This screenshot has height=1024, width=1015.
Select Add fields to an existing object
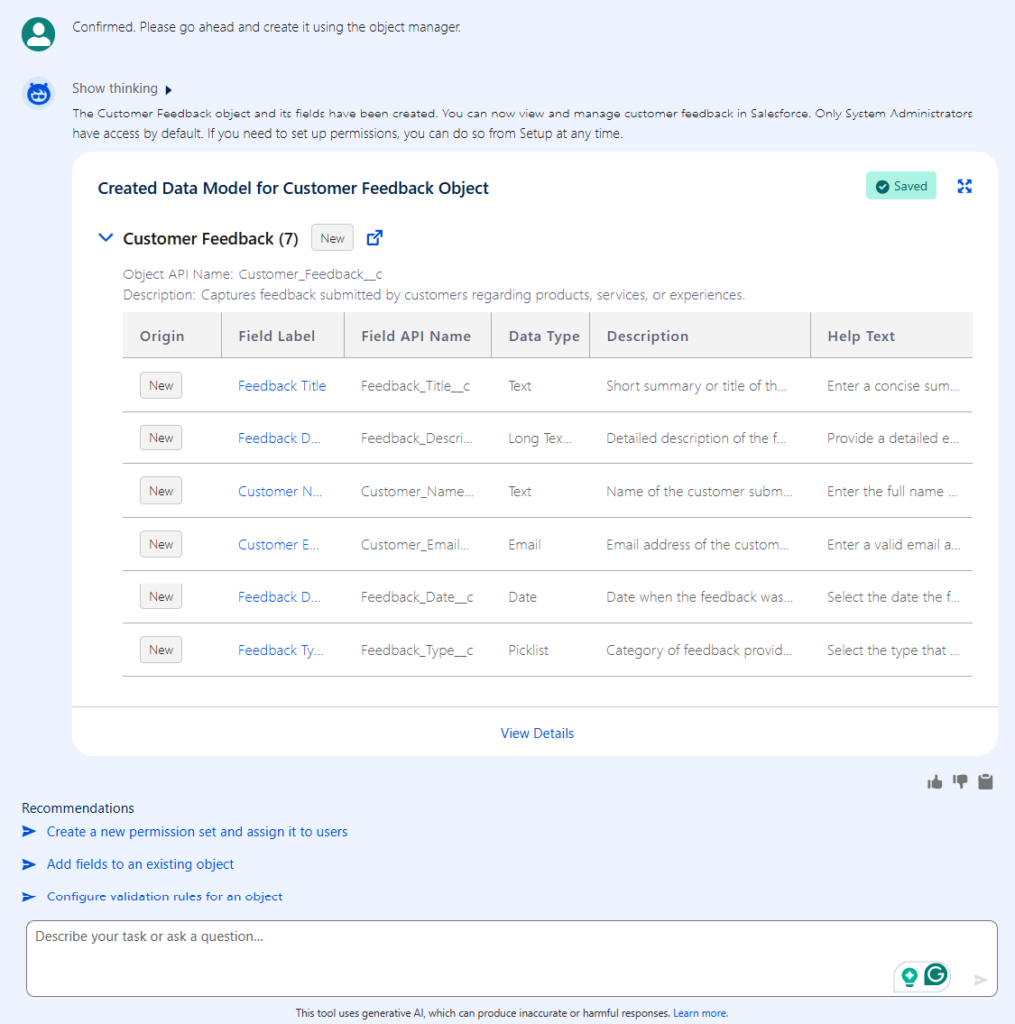click(140, 865)
